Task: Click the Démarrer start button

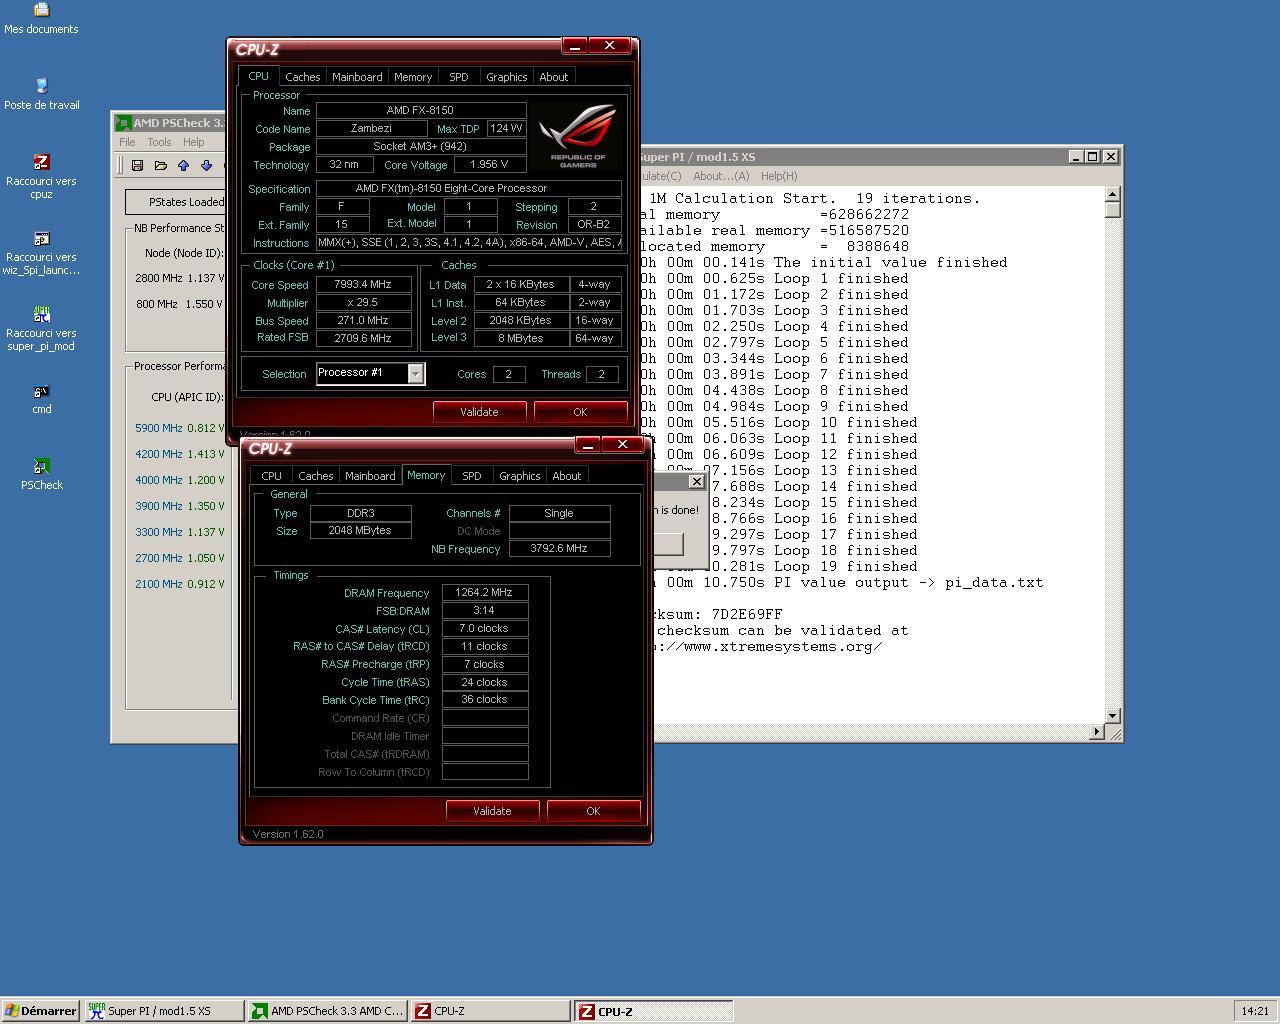Action: [40, 1011]
